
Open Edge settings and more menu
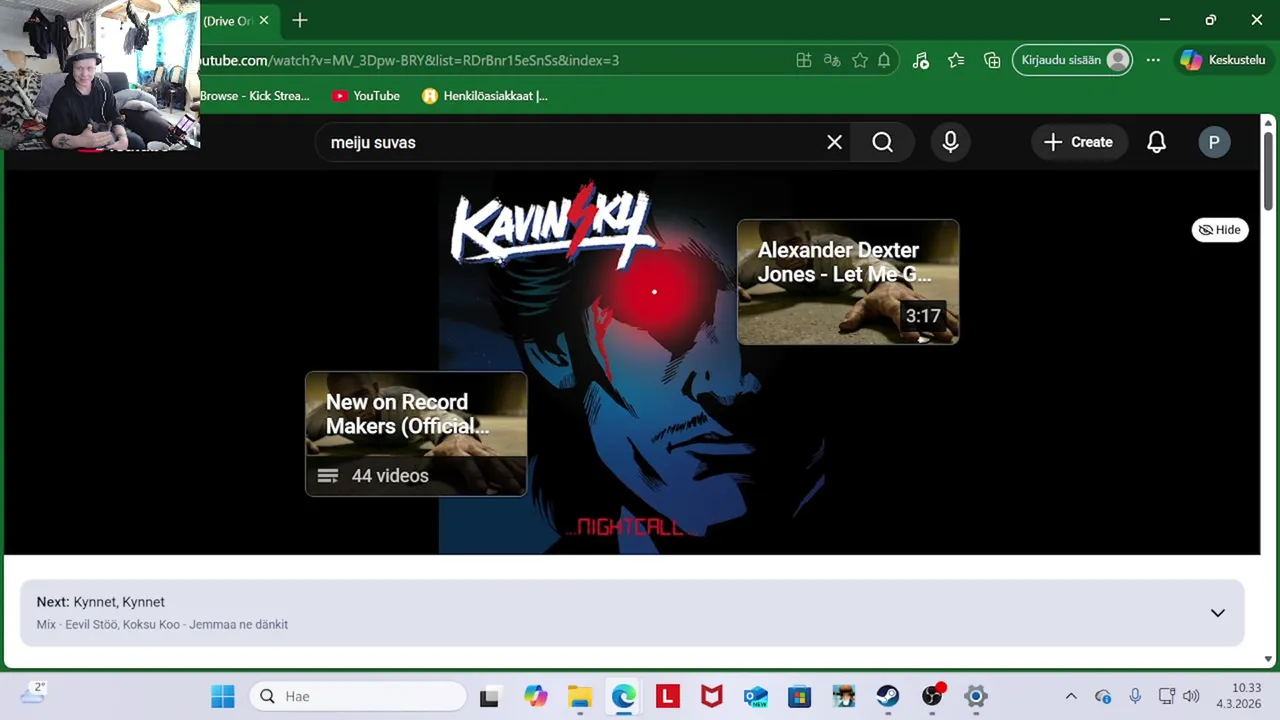click(x=1153, y=60)
